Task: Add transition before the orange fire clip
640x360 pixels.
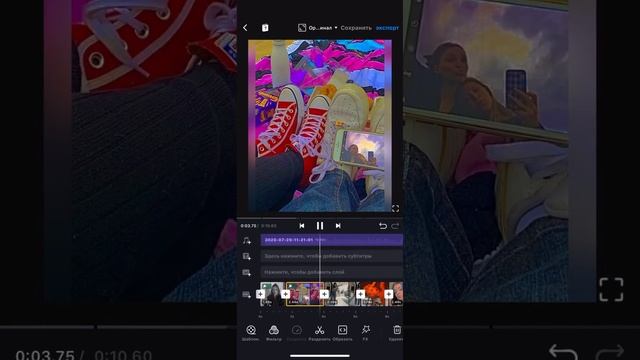Action: point(360,294)
